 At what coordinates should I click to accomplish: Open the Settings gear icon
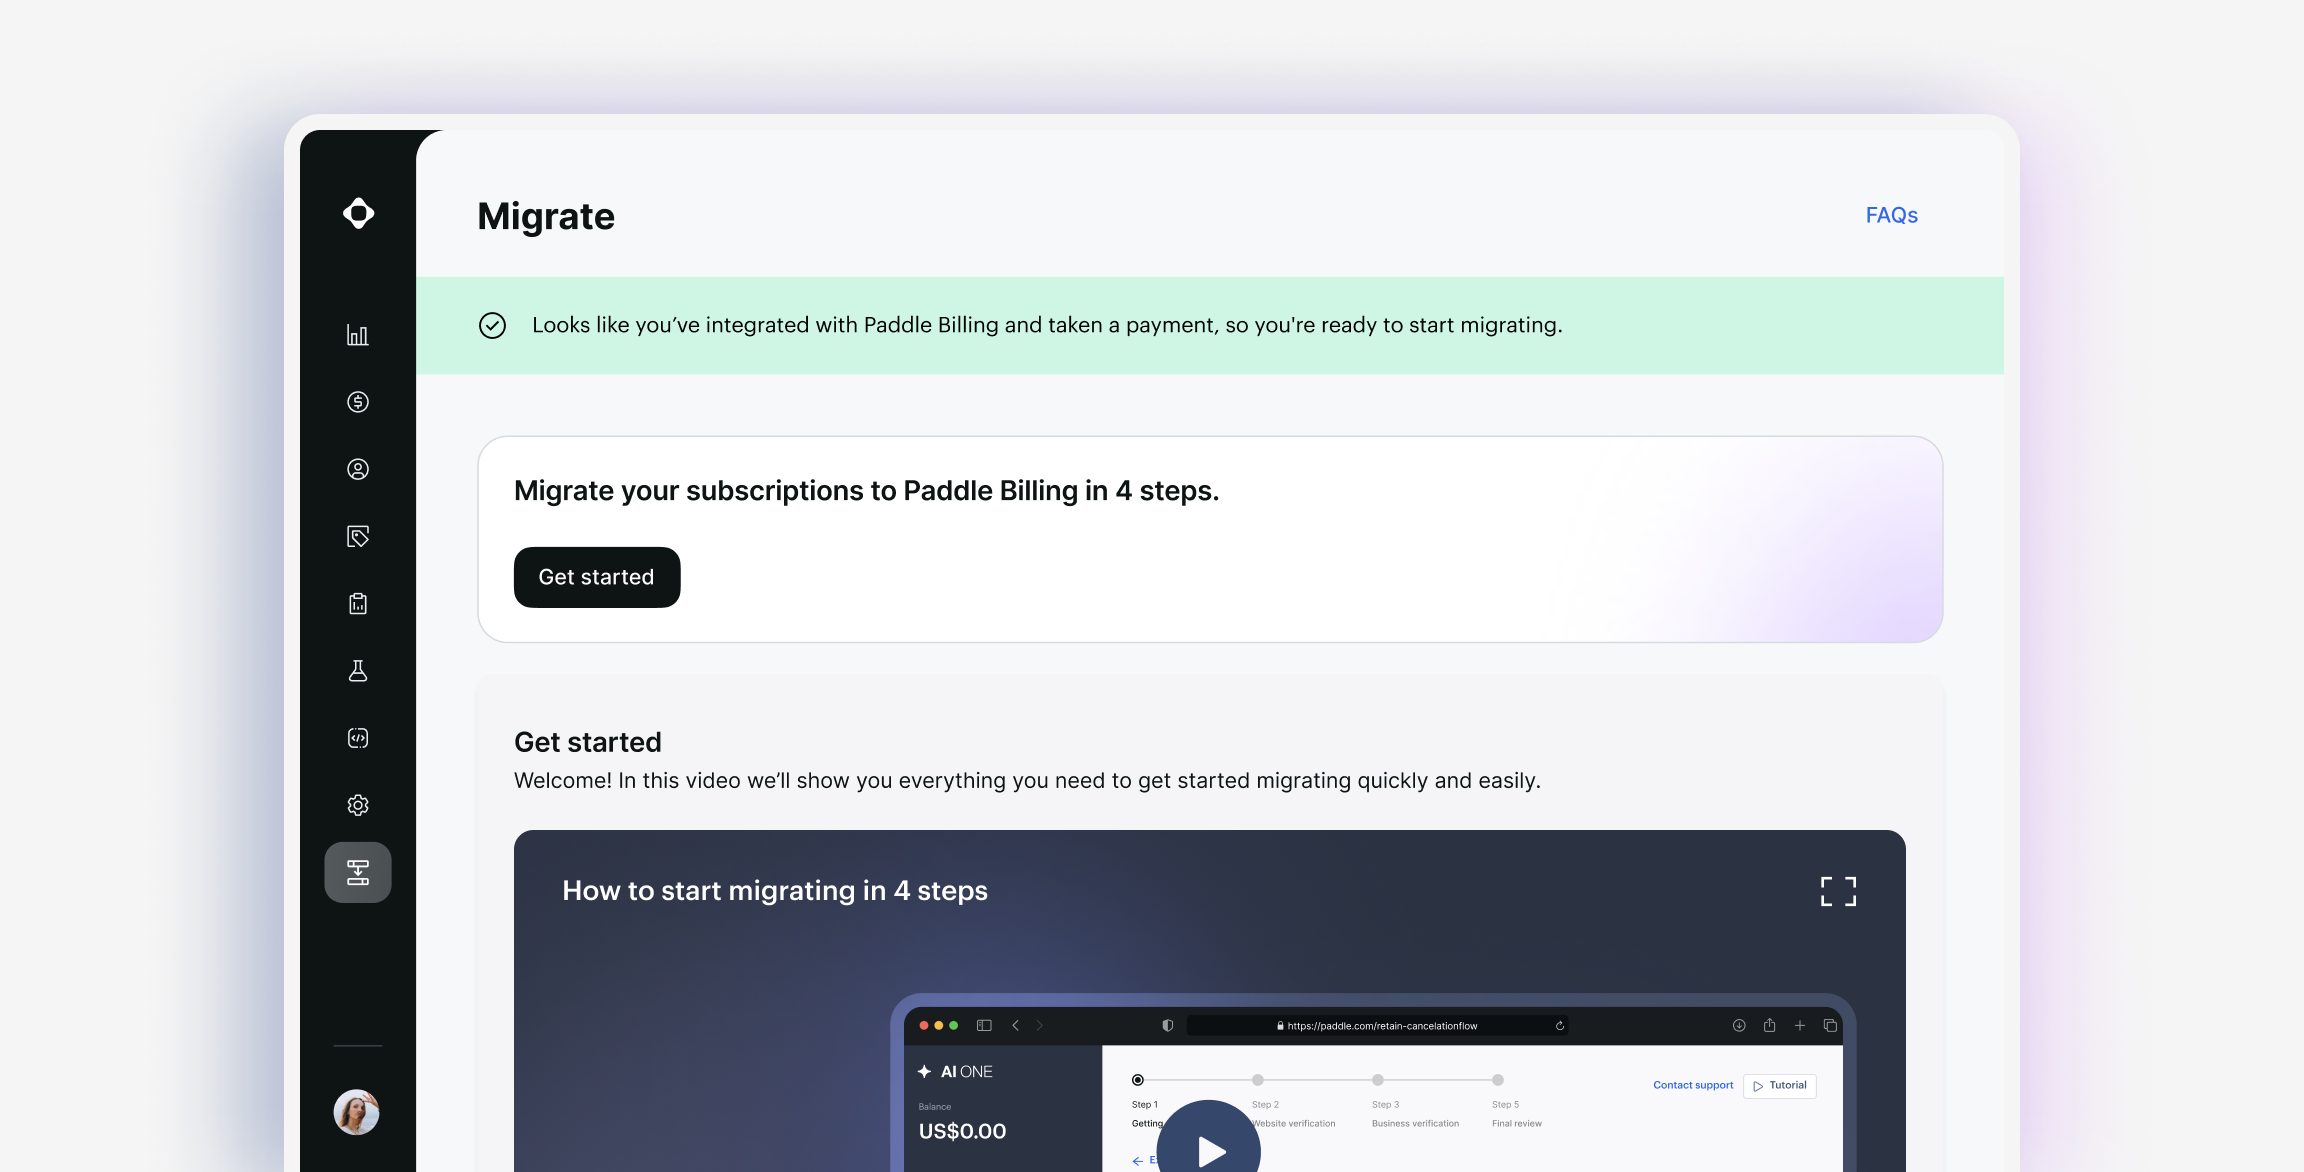pos(358,805)
